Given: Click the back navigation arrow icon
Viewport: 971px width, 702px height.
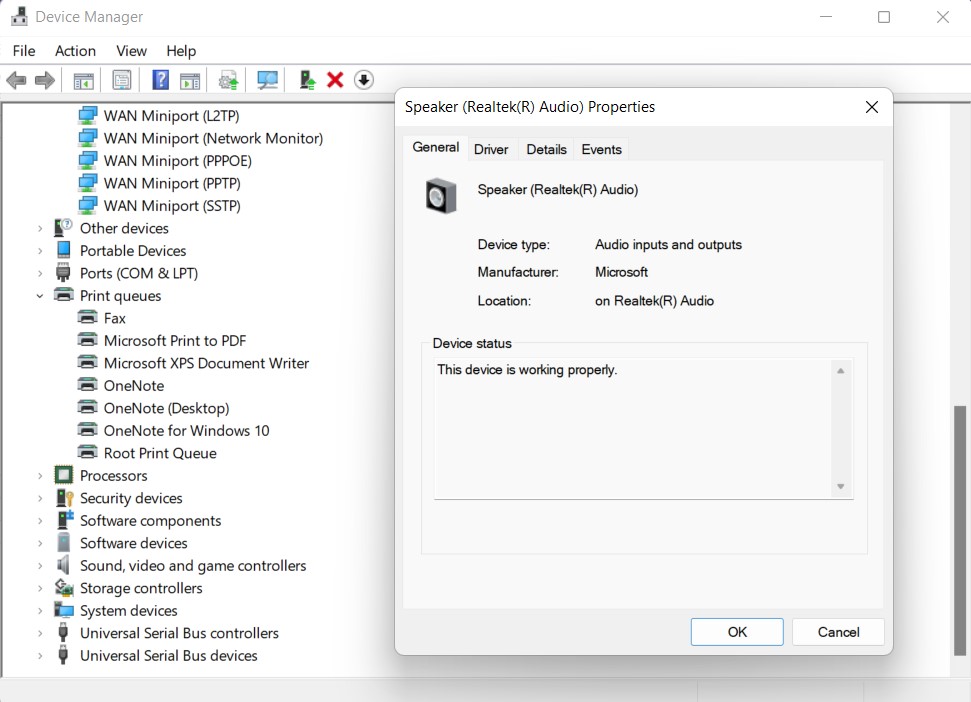Looking at the screenshot, I should click(x=16, y=79).
